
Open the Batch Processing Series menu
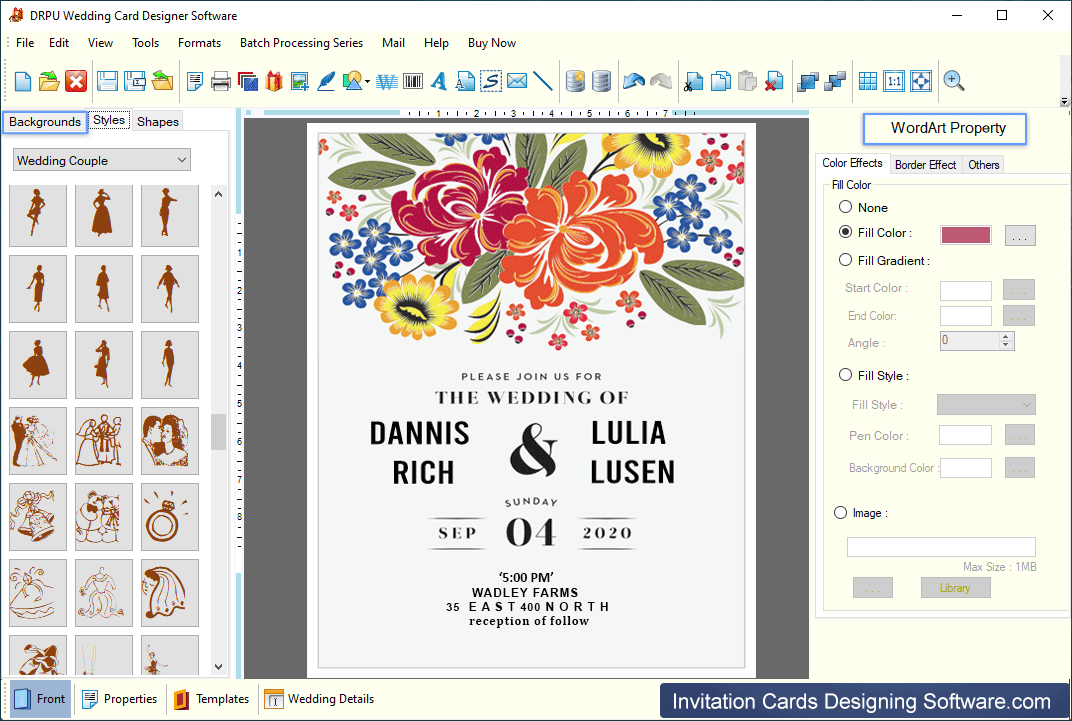[301, 43]
